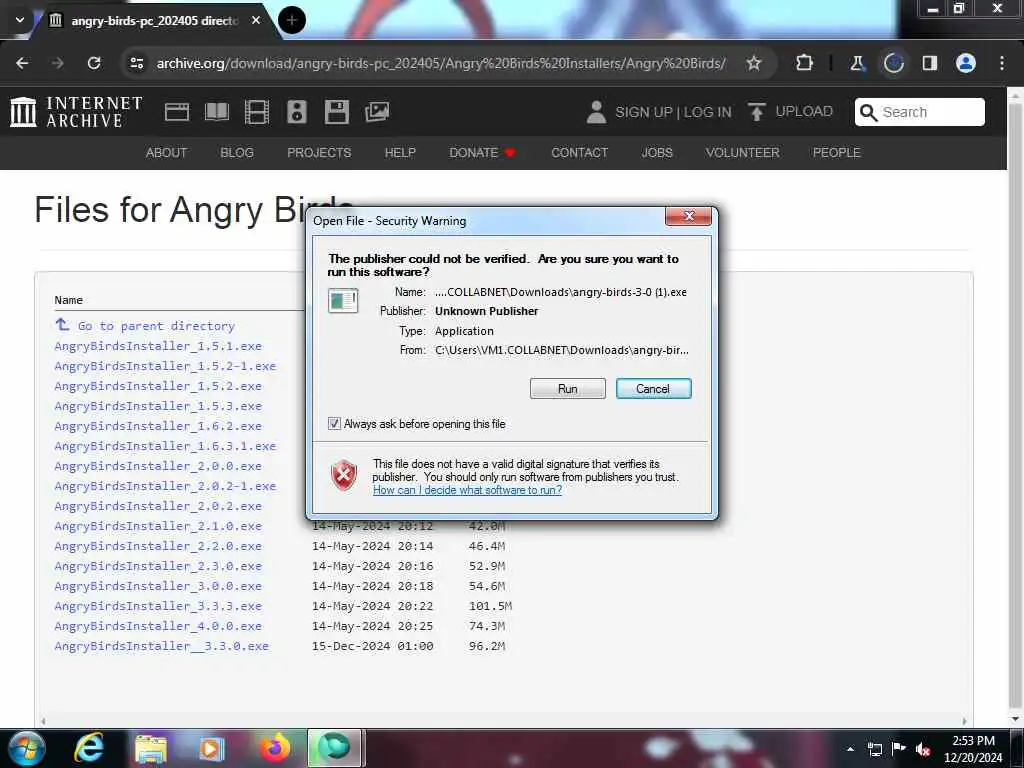
Task: Open the CONTACT menu item
Action: (579, 153)
